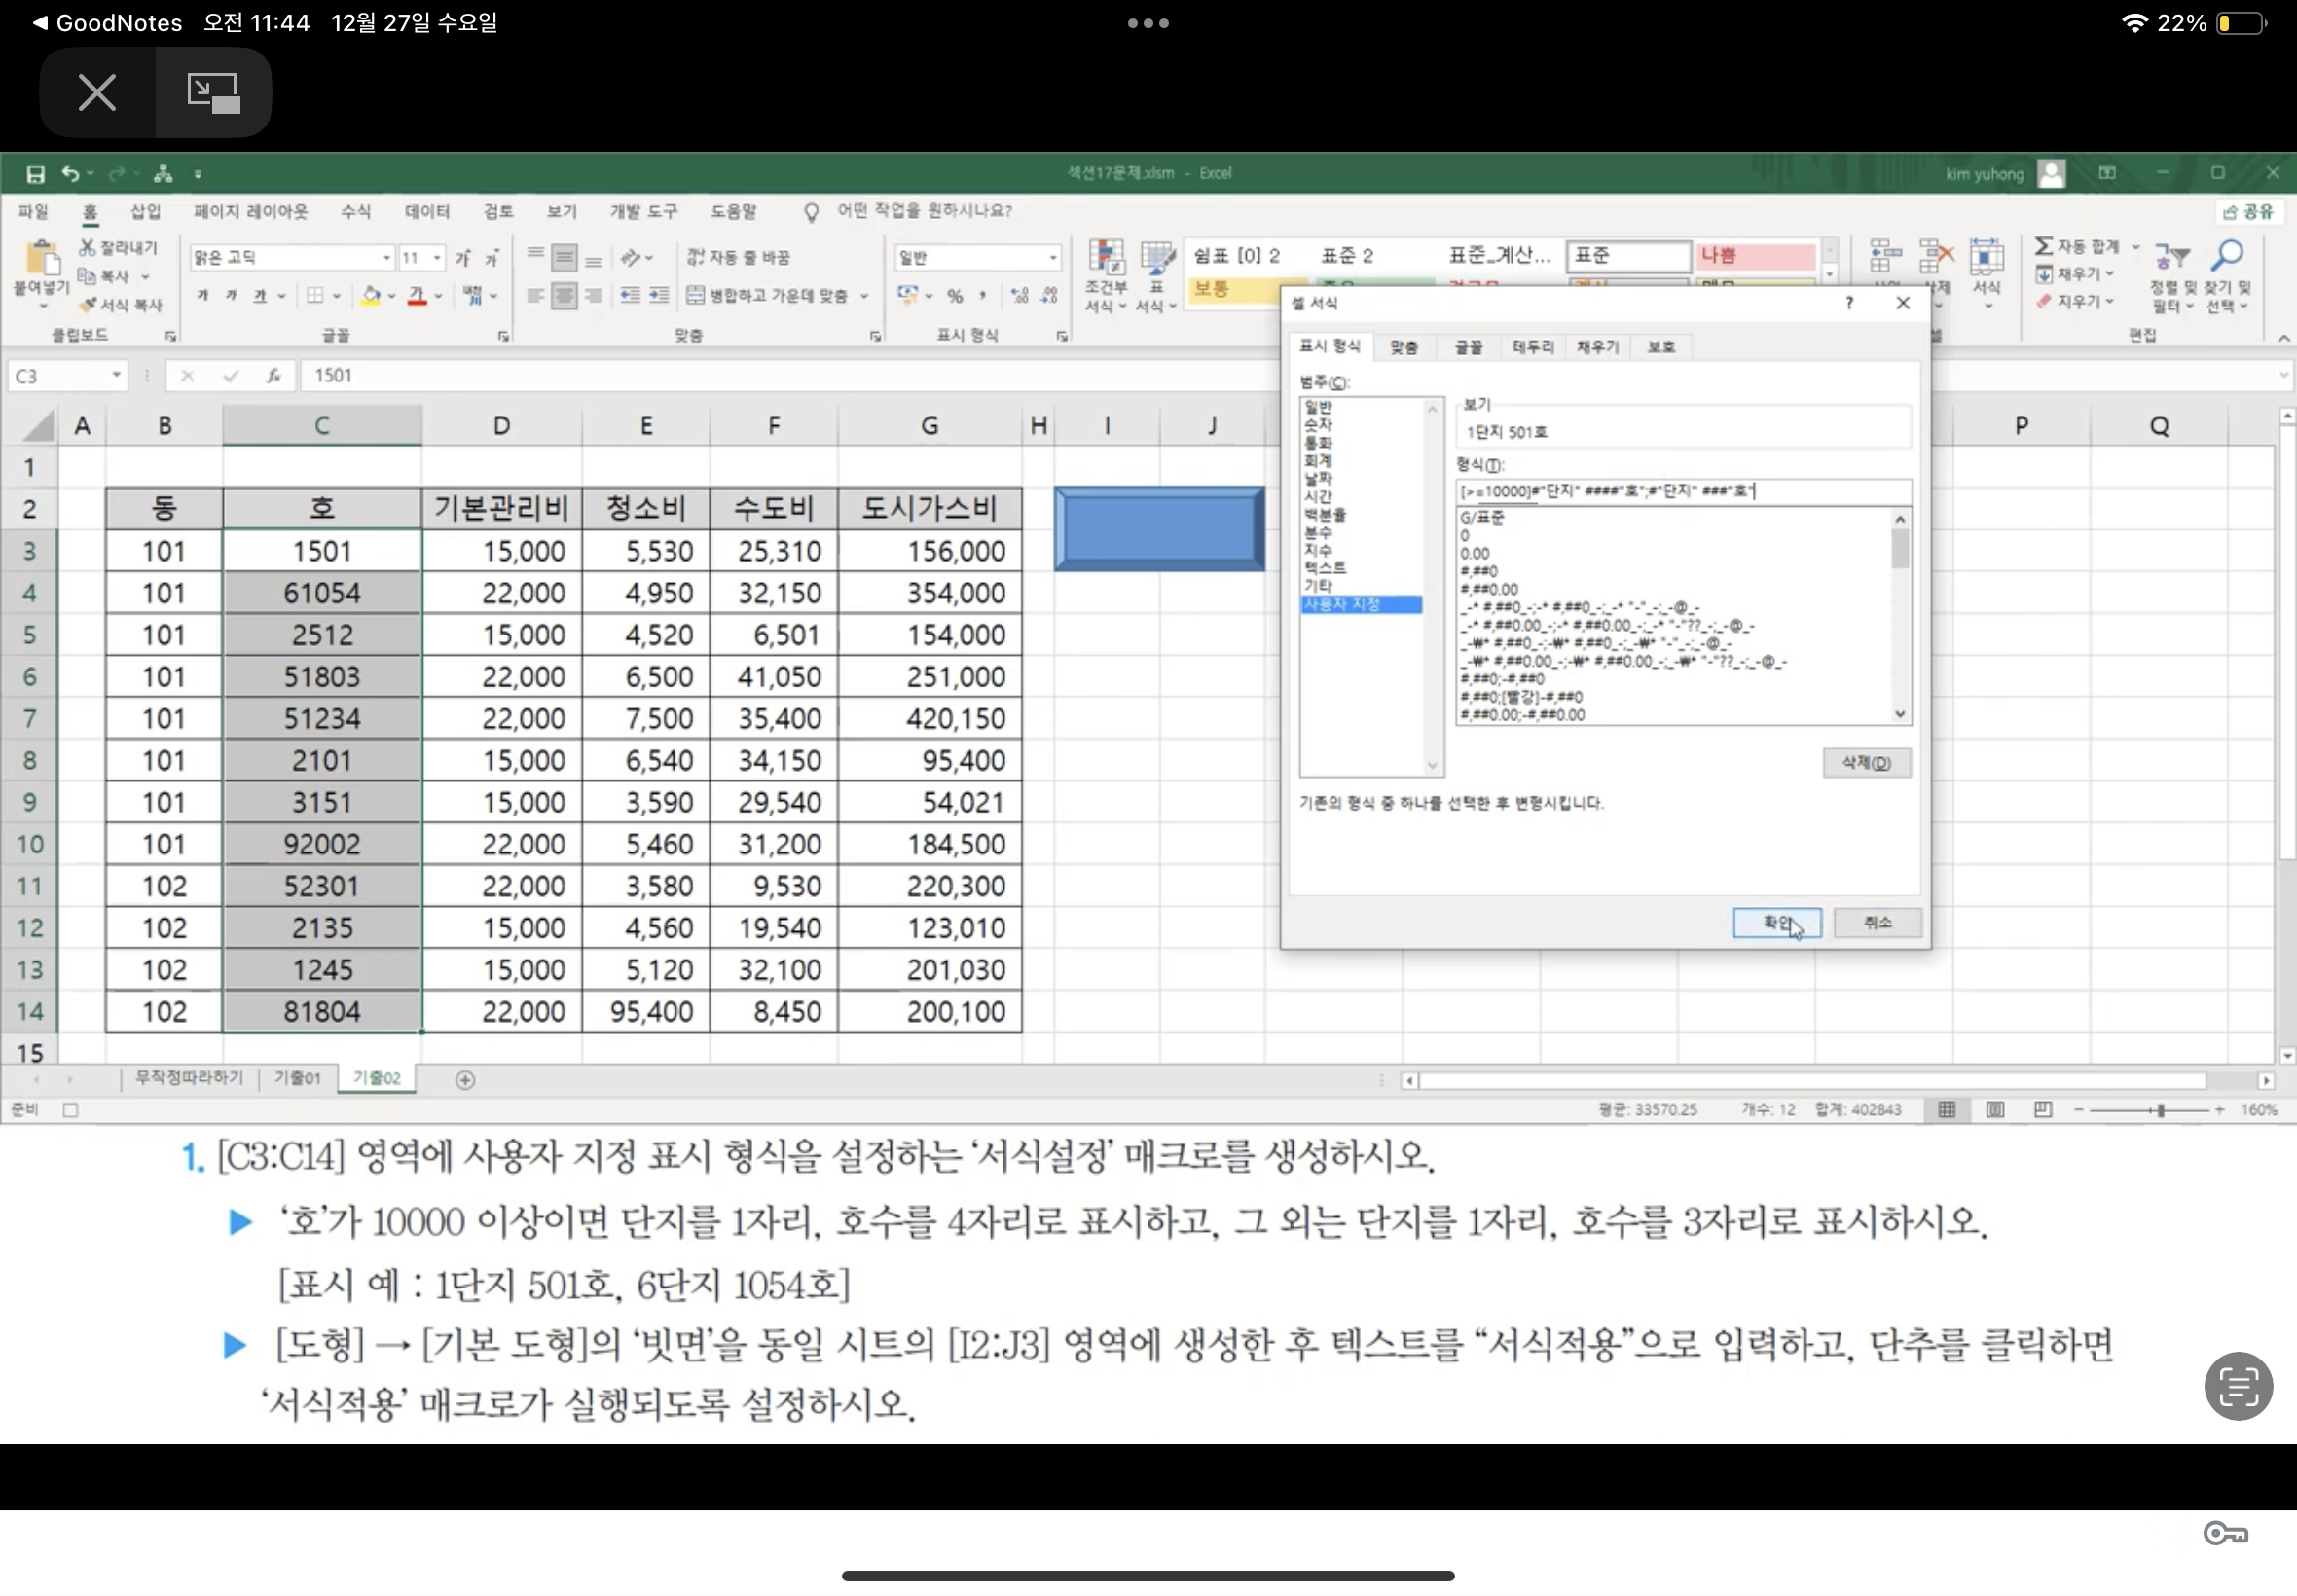Toggle center horizontal alignment in the ribbon
The height and width of the screenshot is (1596, 2297).
564,295
